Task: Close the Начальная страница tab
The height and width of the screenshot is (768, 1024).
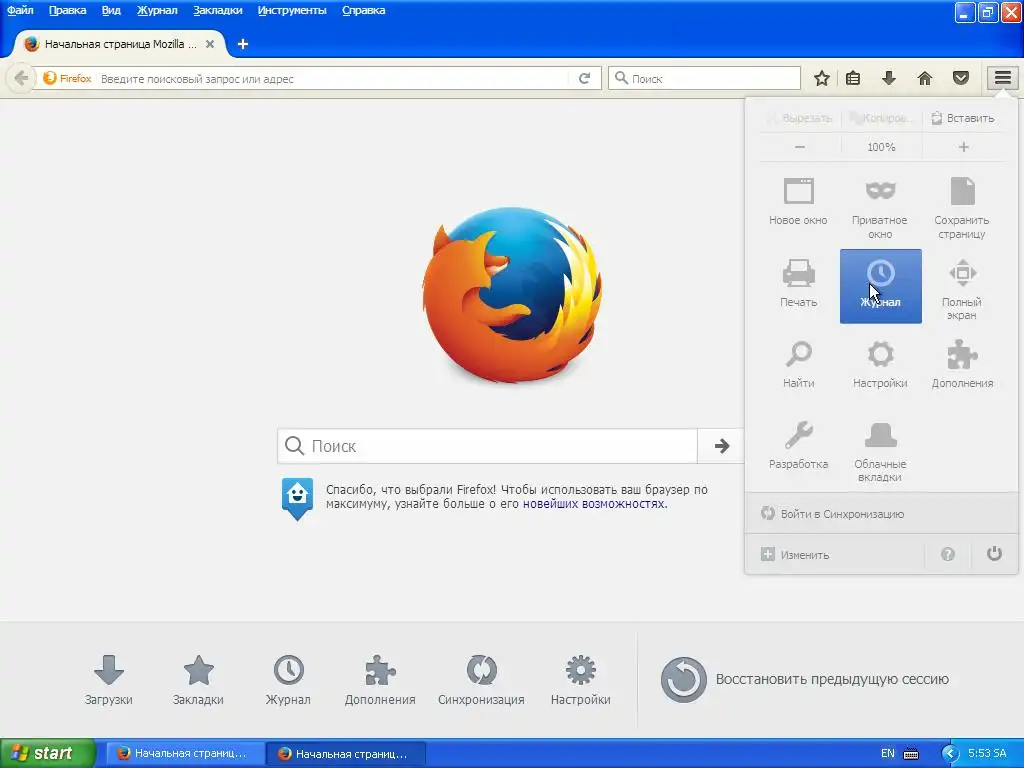Action: tap(210, 44)
